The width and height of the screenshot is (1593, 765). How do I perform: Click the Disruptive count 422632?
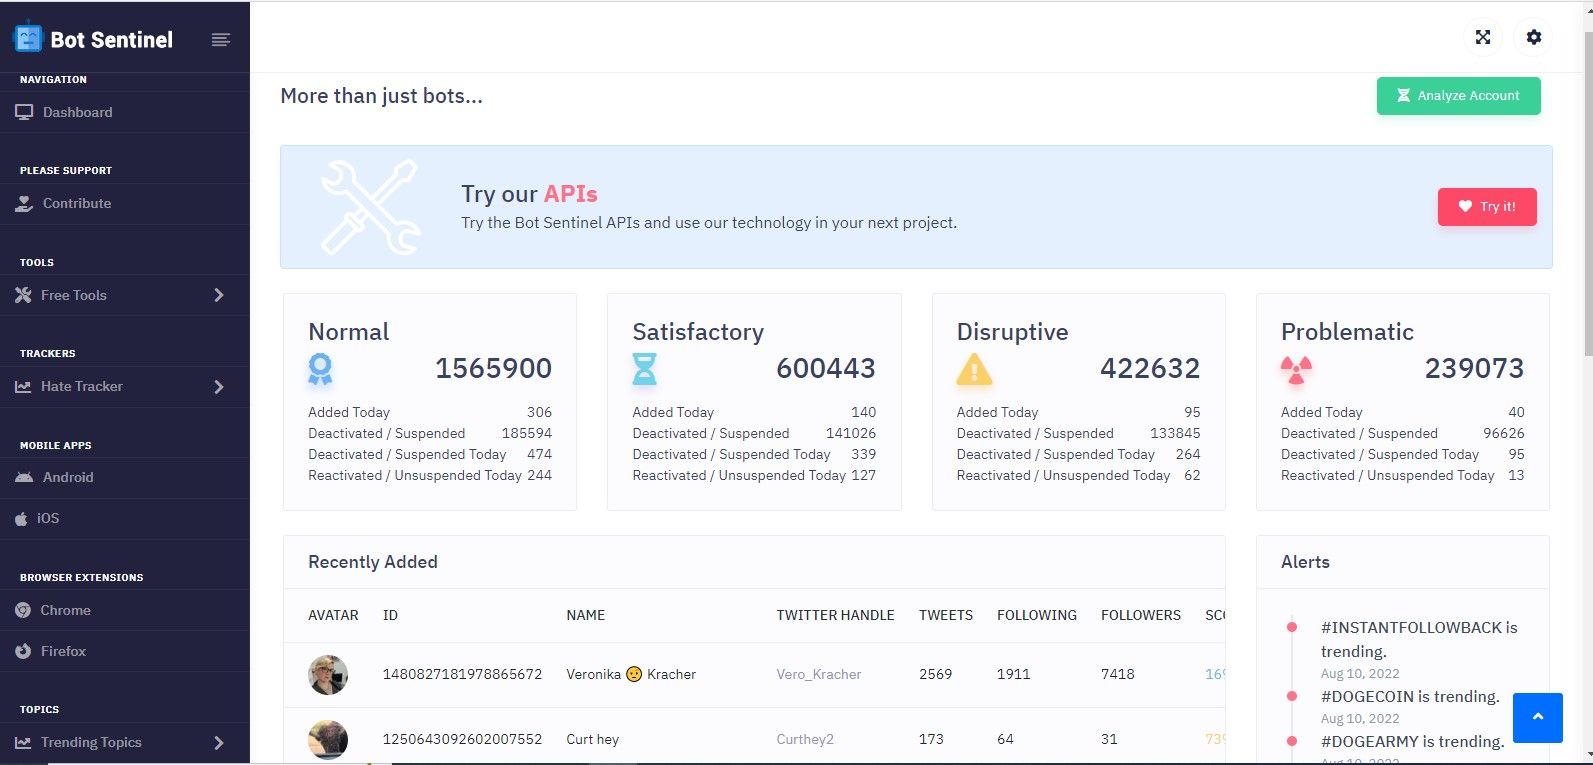pos(1150,368)
